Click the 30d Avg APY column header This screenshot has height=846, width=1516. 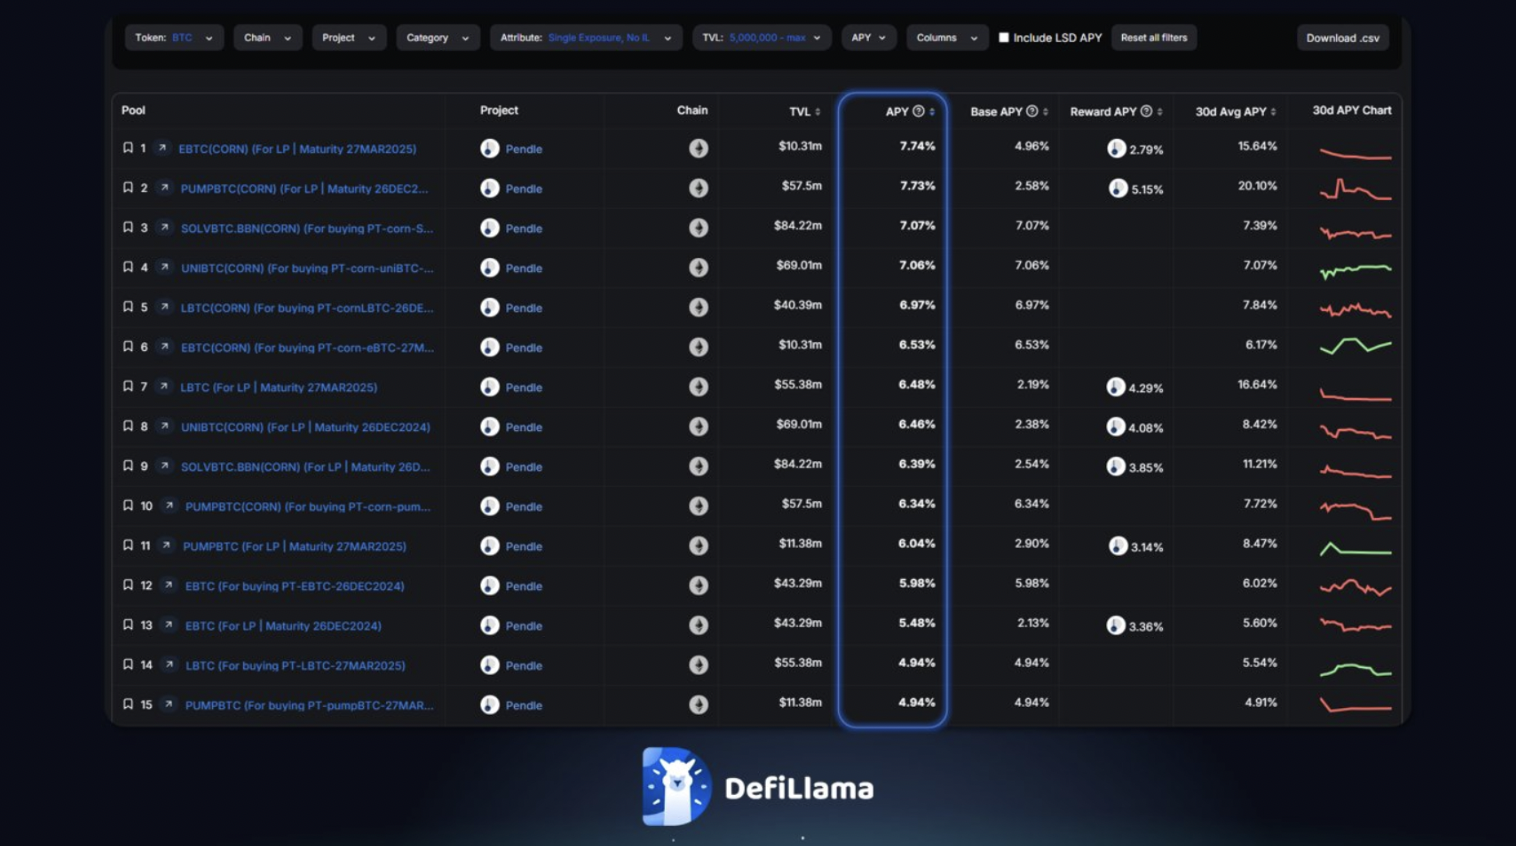coord(1231,112)
